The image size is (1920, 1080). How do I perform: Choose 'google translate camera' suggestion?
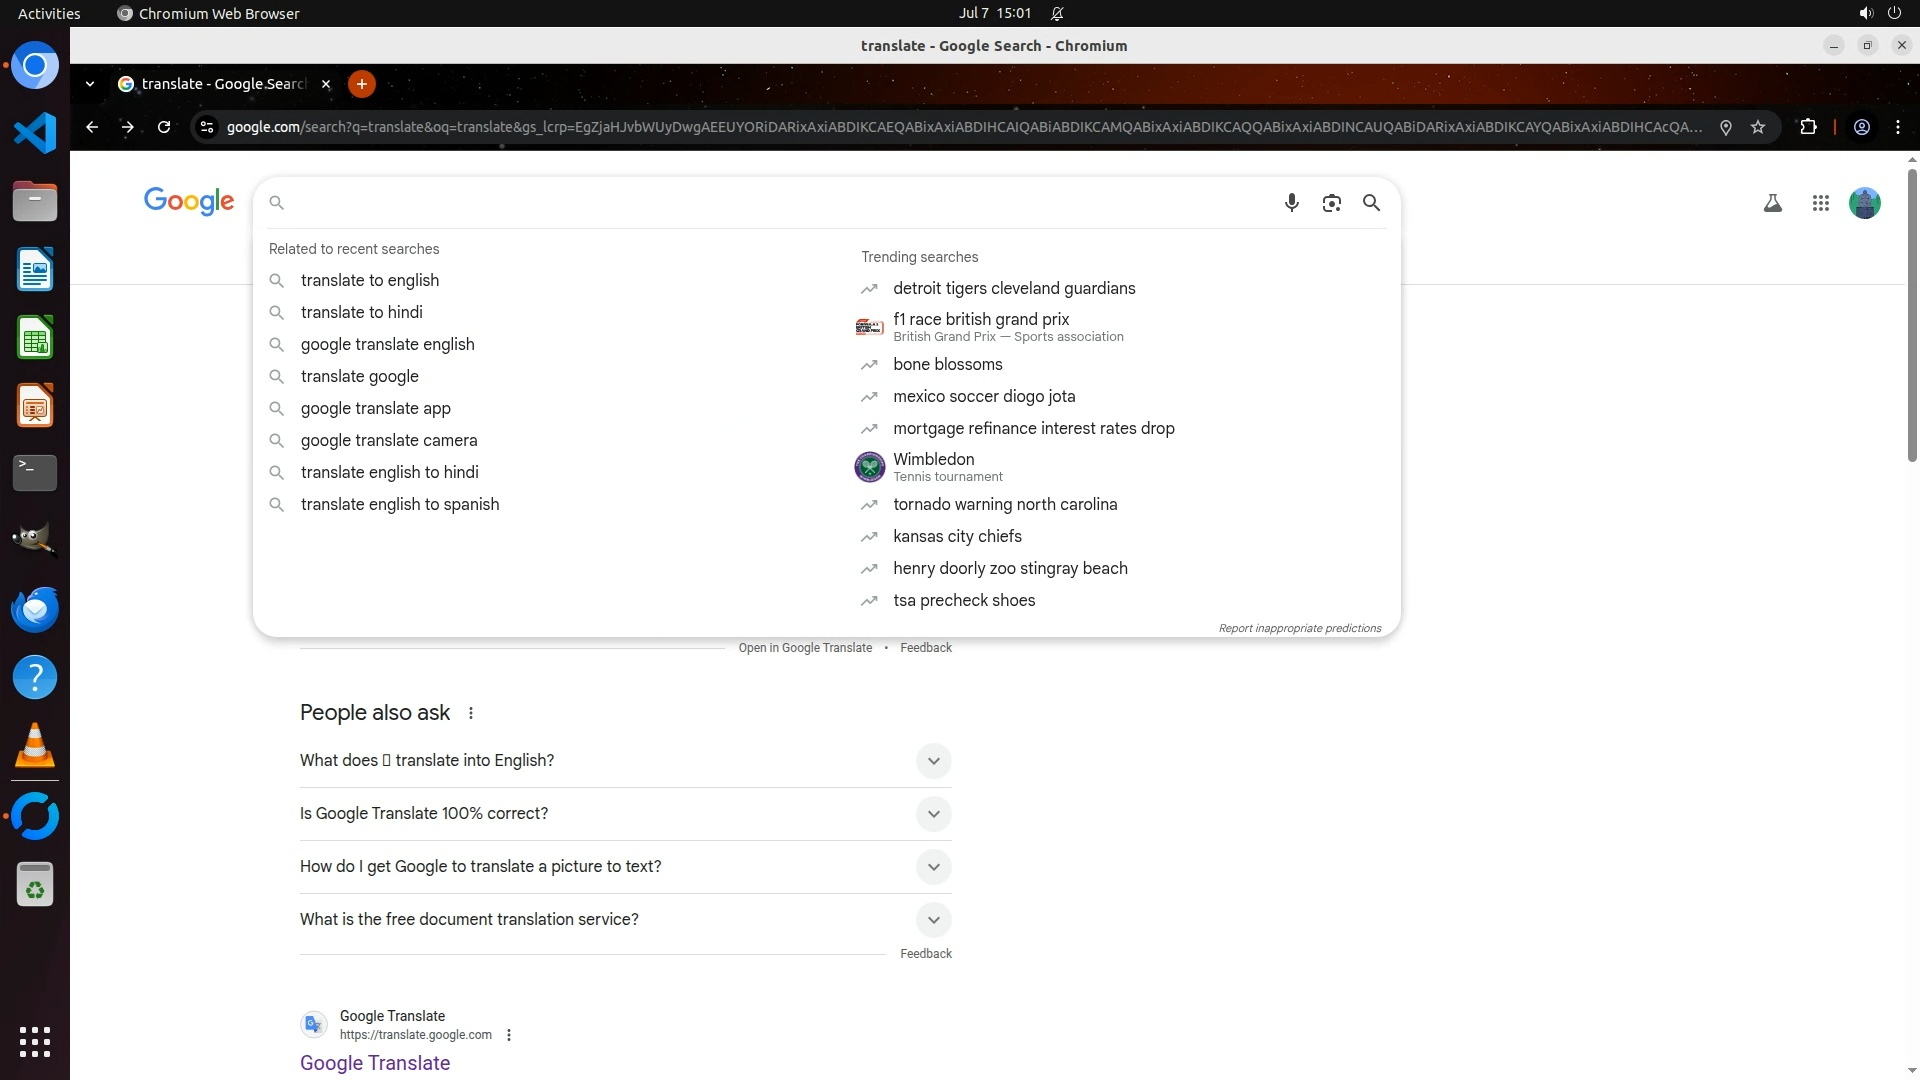click(x=388, y=440)
